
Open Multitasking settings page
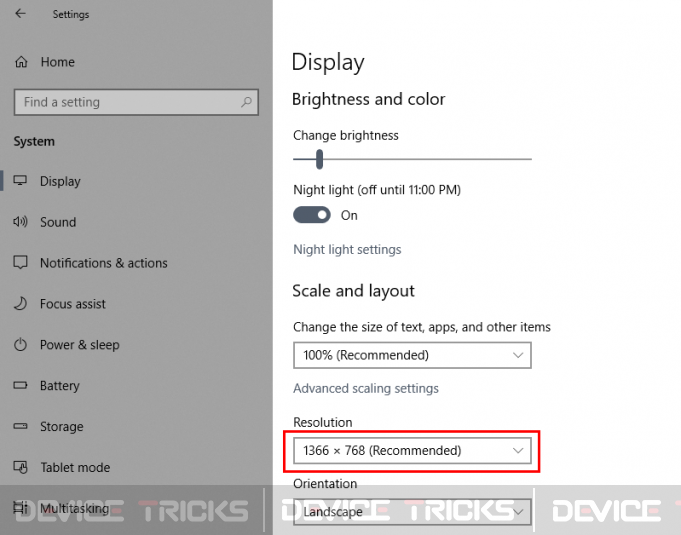pyautogui.click(x=74, y=508)
